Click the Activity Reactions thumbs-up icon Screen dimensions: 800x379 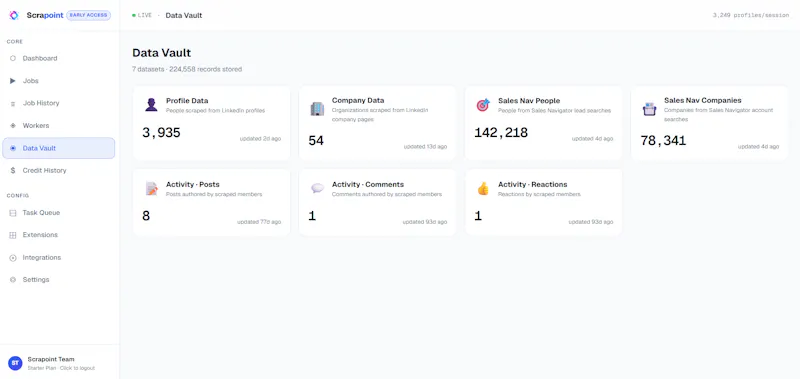click(x=483, y=189)
